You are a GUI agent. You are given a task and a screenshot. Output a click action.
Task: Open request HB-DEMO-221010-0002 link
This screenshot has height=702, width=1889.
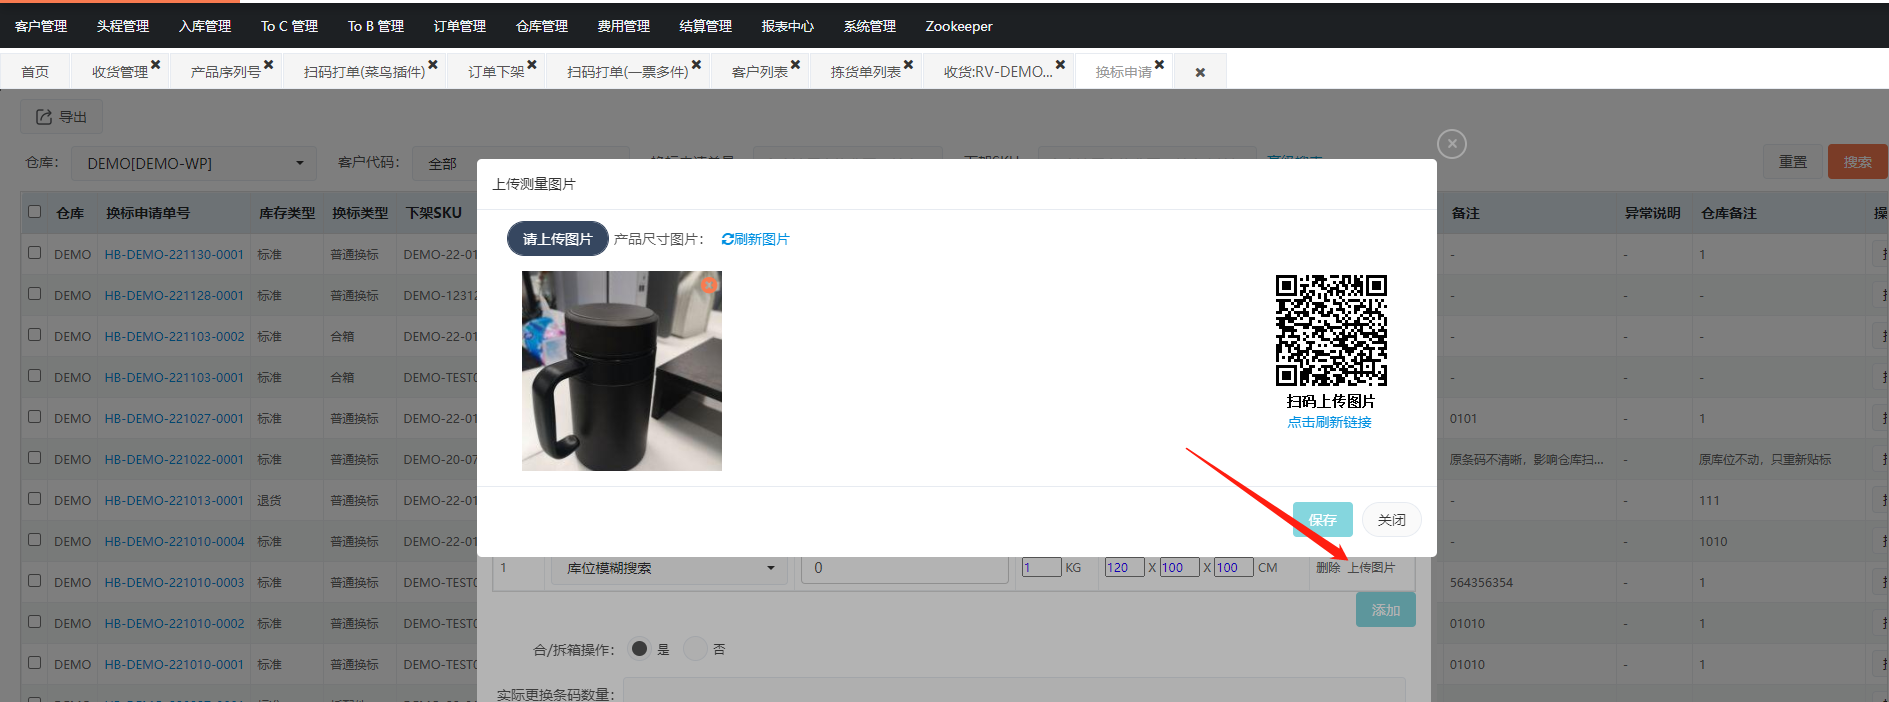pyautogui.click(x=174, y=623)
